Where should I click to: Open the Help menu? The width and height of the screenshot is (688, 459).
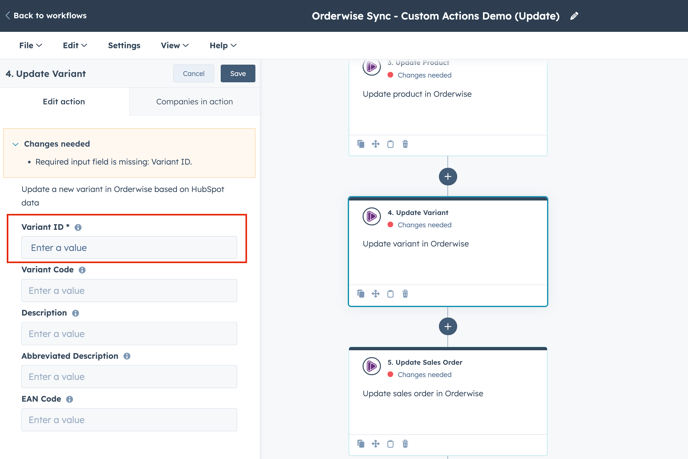223,45
